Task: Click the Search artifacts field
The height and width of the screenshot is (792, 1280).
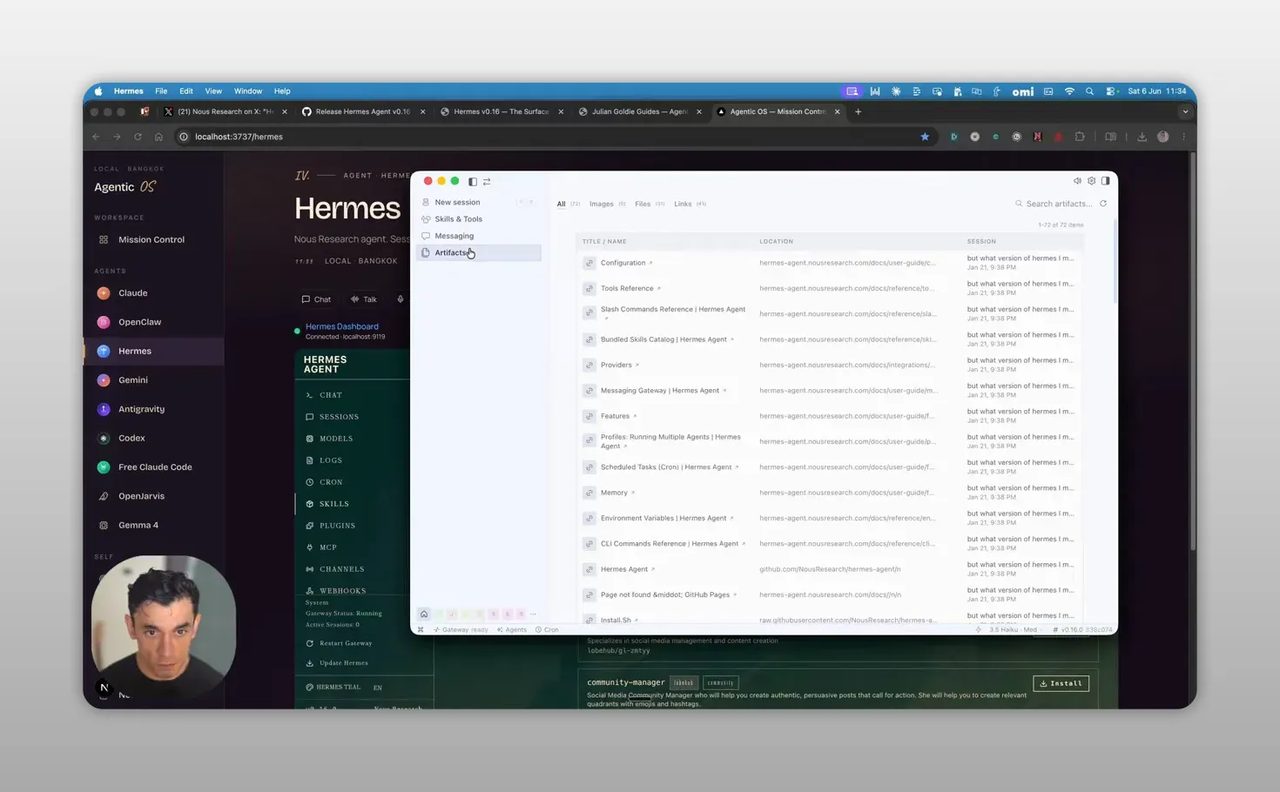Action: tap(1058, 204)
